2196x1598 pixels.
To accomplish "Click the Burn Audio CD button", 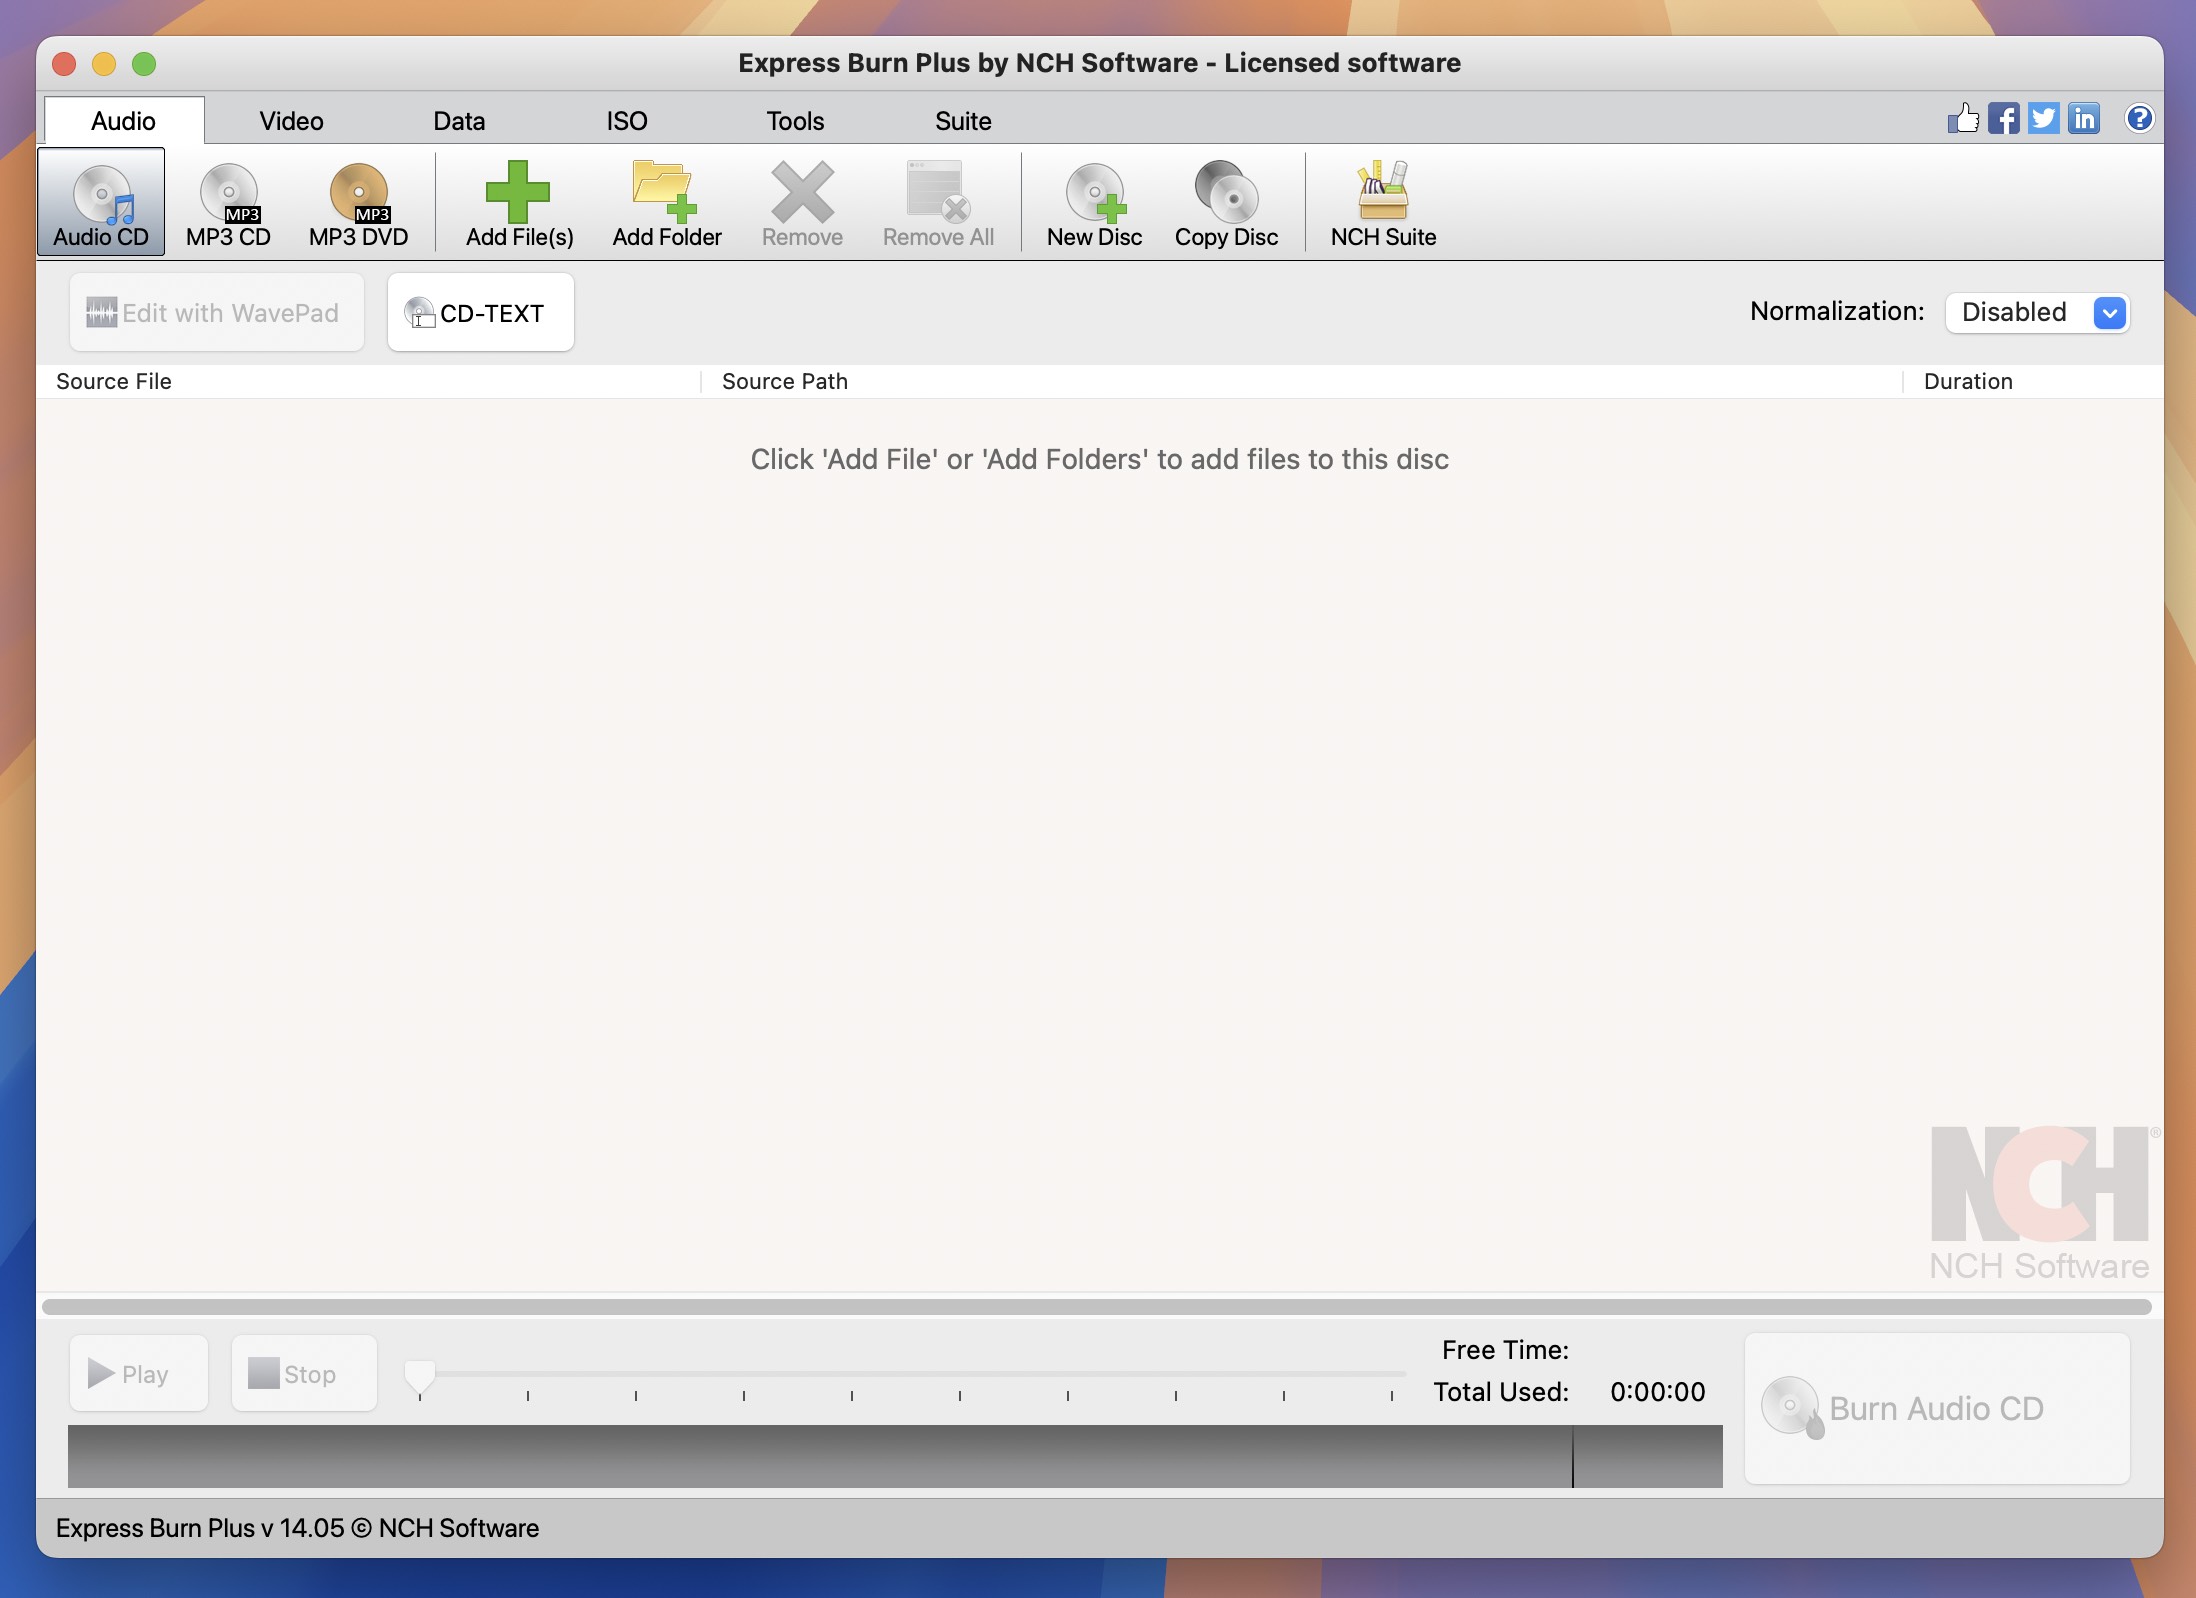I will click(x=1937, y=1409).
